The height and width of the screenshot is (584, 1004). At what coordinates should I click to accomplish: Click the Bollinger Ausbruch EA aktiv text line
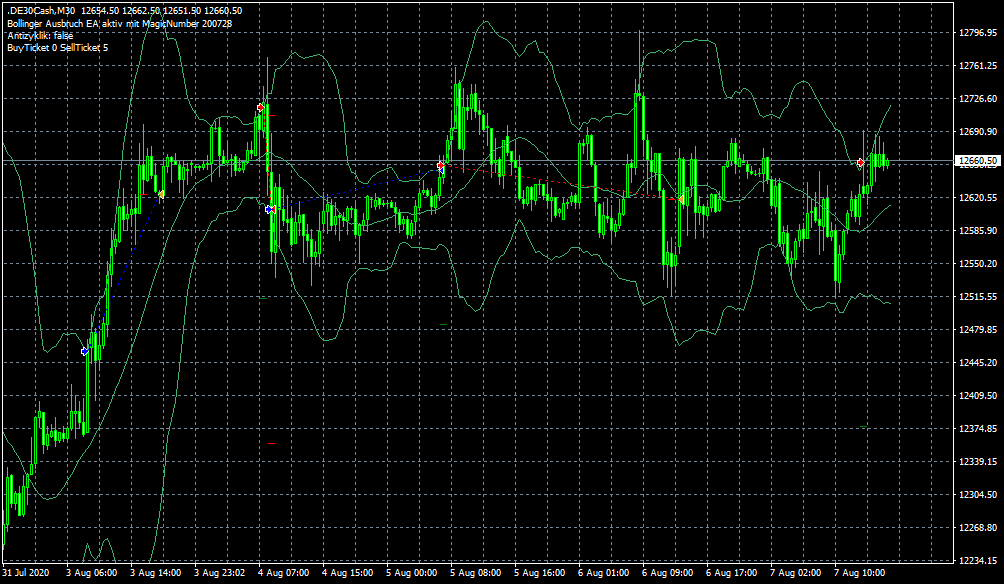[x=120, y=24]
